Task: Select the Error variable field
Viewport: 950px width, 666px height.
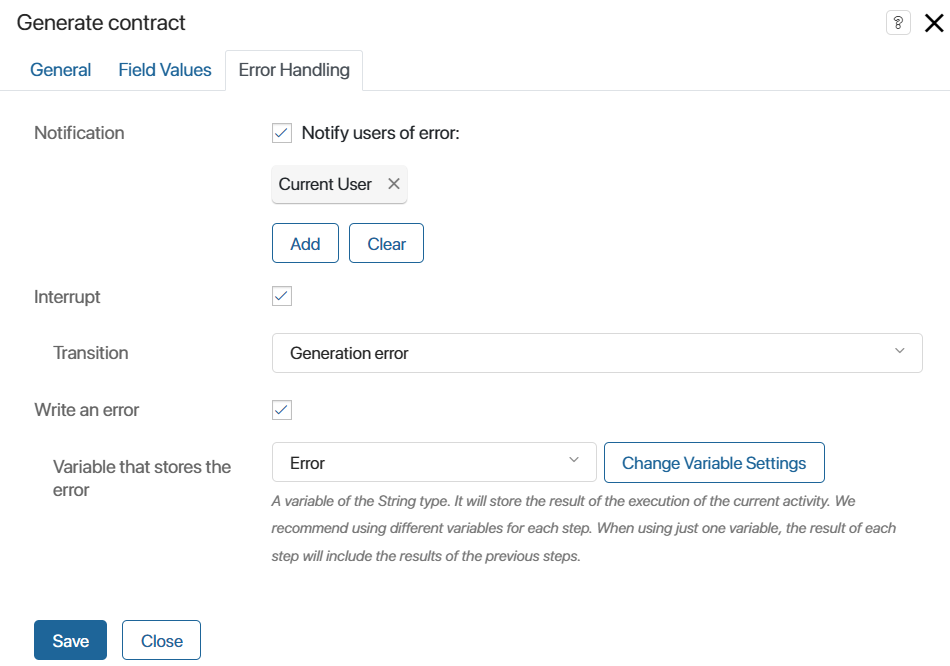Action: (x=434, y=462)
